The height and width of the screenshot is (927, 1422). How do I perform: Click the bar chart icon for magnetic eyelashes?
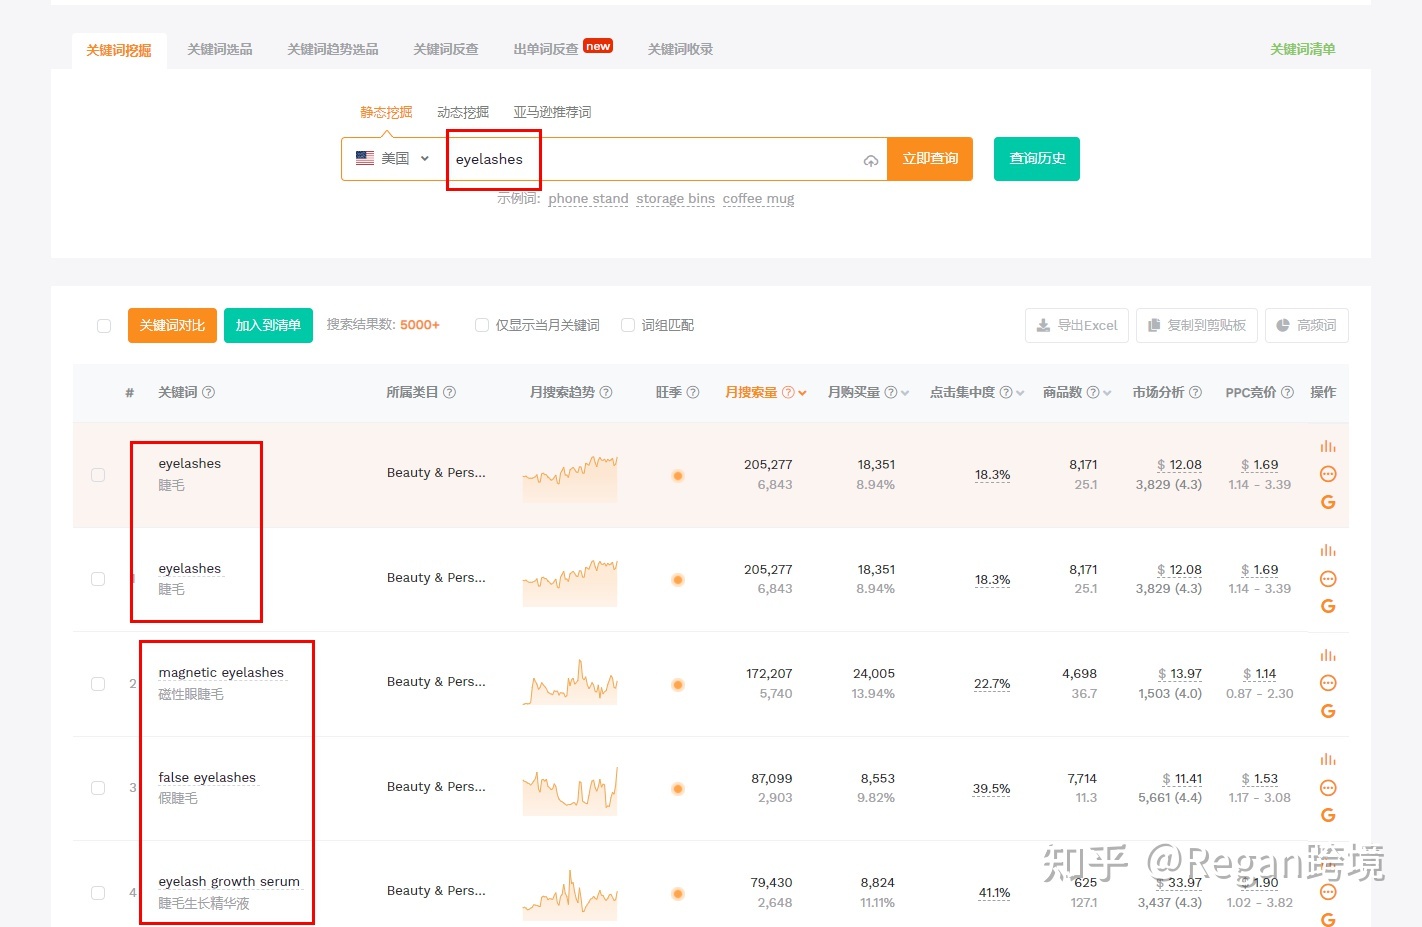(x=1328, y=656)
